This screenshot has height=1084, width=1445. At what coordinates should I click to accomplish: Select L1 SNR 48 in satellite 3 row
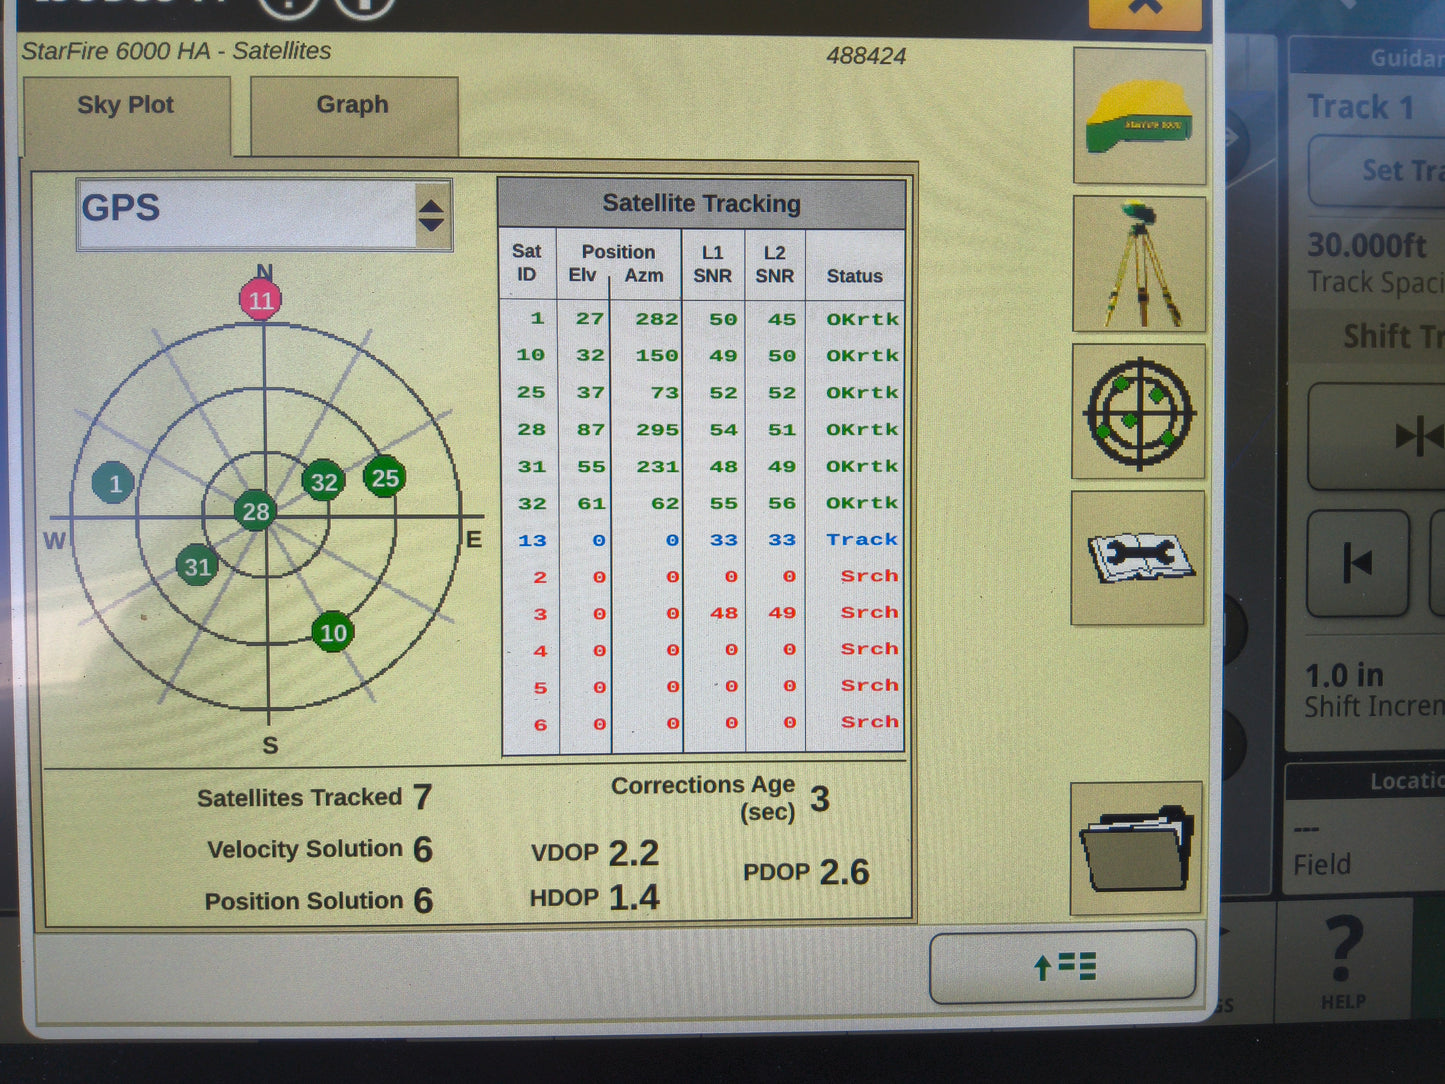tap(724, 613)
